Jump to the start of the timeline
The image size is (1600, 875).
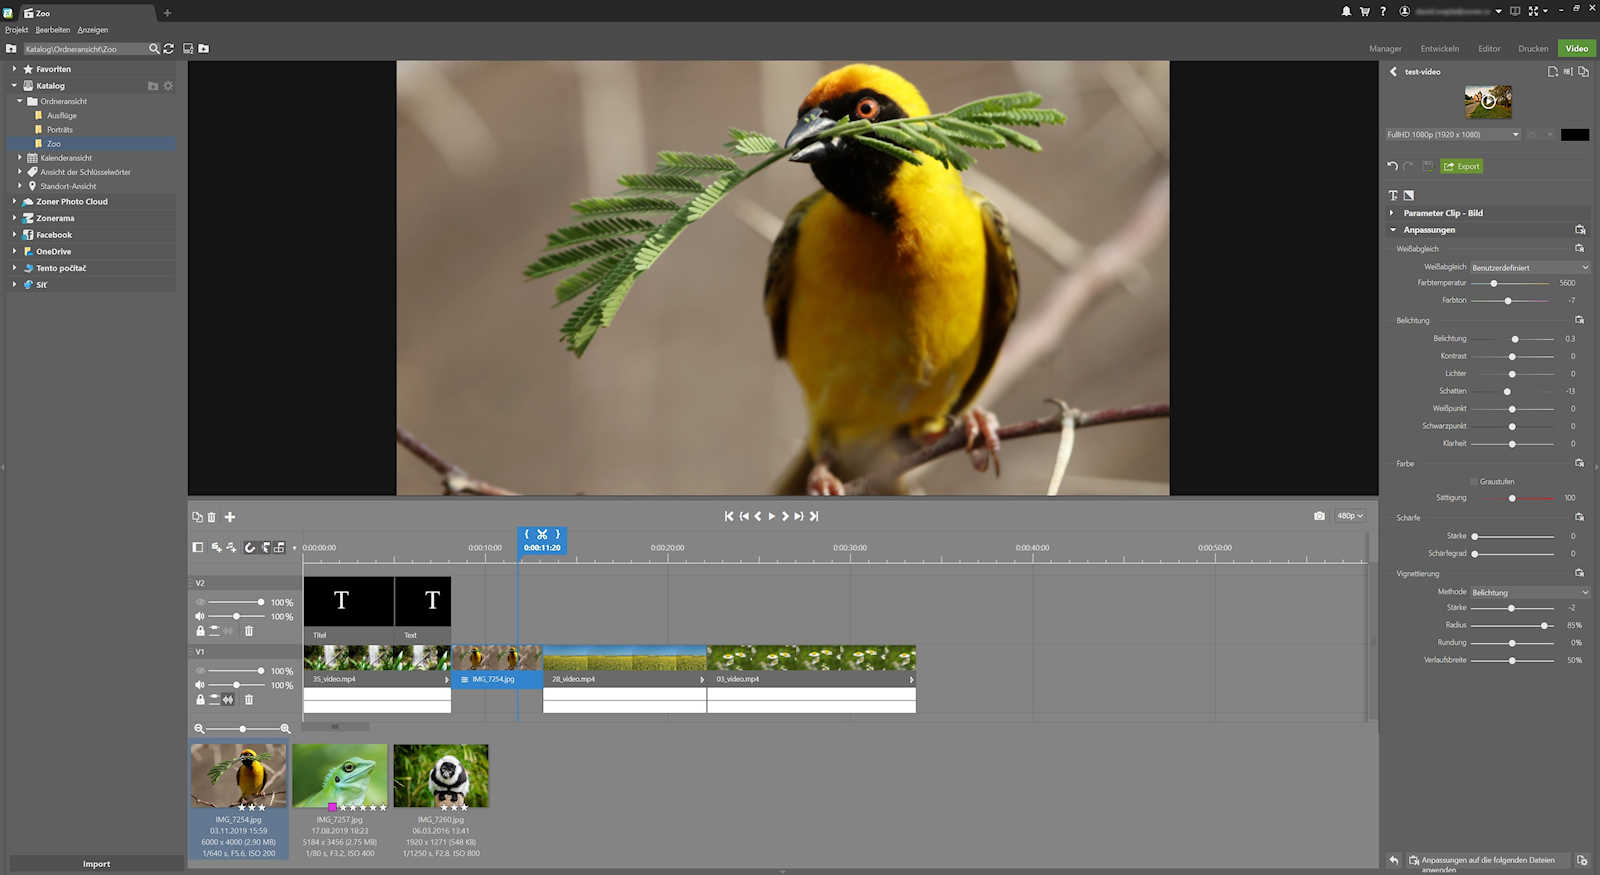coord(729,516)
